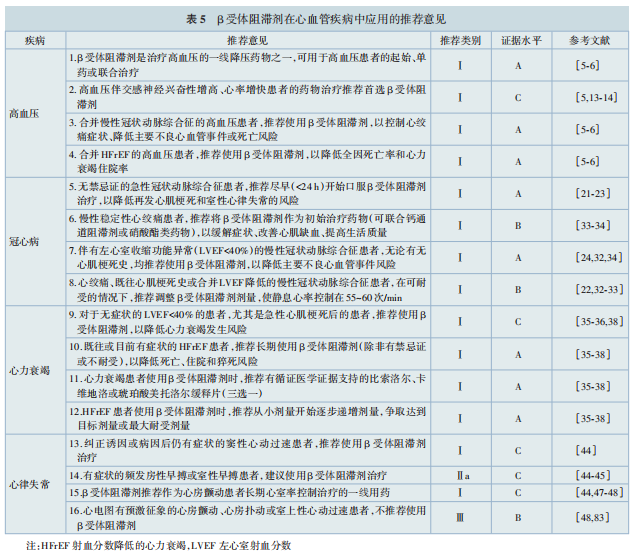Click the table title starting 表 5
Image resolution: width=638 pixels, height=559 pixels.
point(316,19)
